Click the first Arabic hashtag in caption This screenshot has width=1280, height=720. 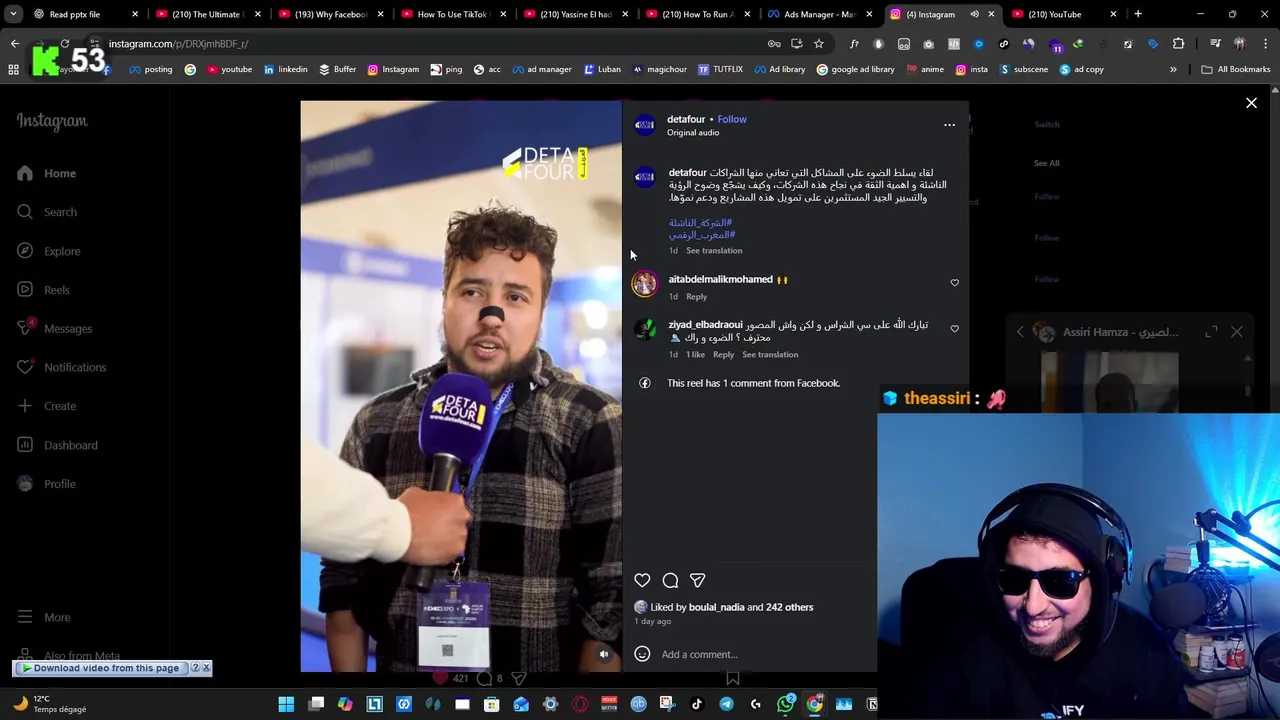tap(700, 223)
